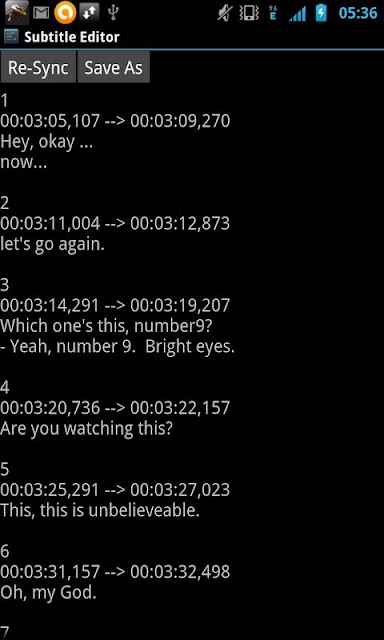
Task: Tap the 05:36 clock in status bar
Action: [358, 13]
